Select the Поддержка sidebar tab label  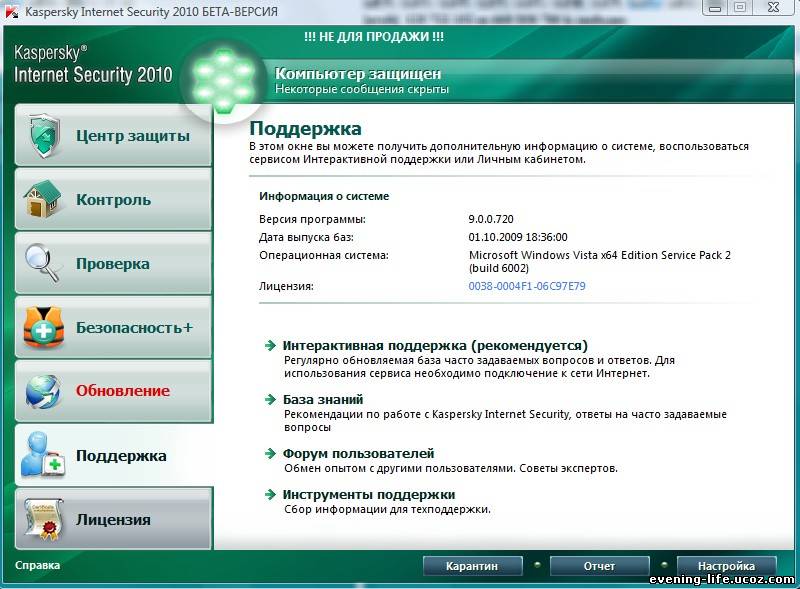(x=121, y=455)
